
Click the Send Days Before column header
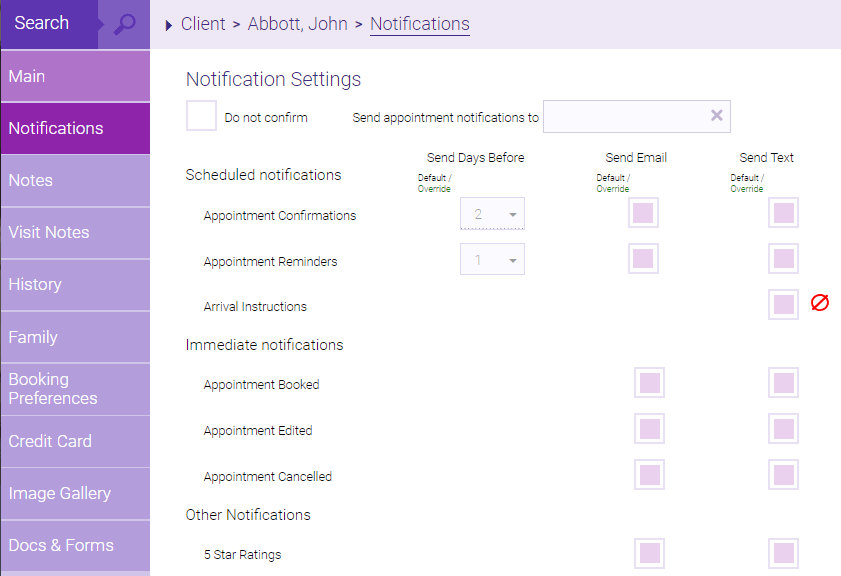475,158
